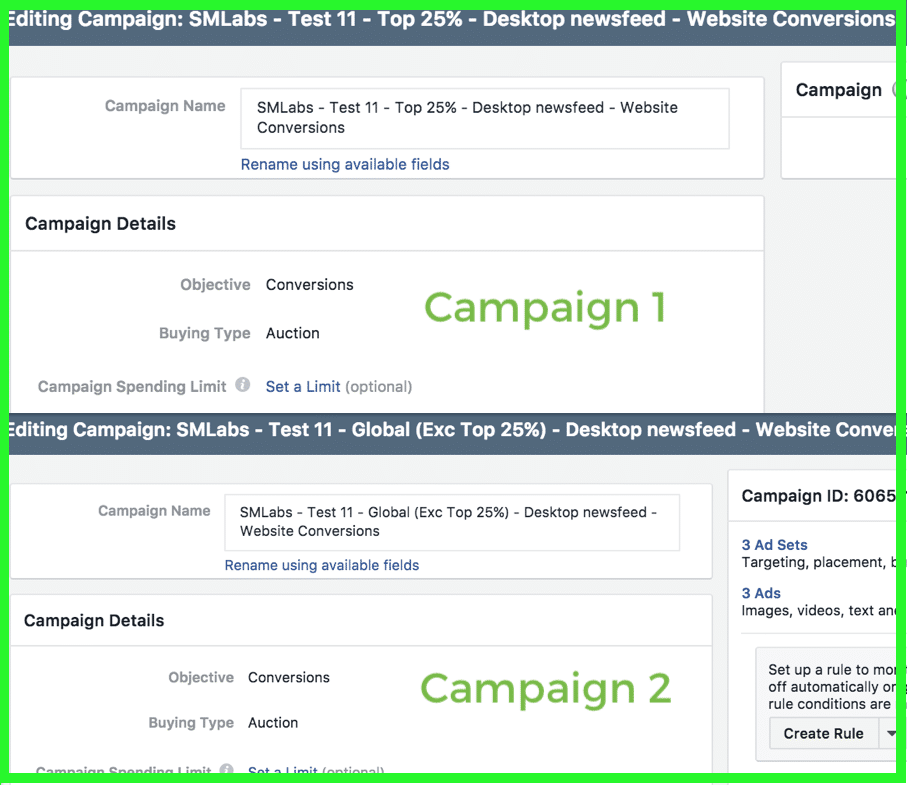The width and height of the screenshot is (907, 785).
Task: Click Spending Limit info icon in Campaign 1
Action: pos(242,385)
